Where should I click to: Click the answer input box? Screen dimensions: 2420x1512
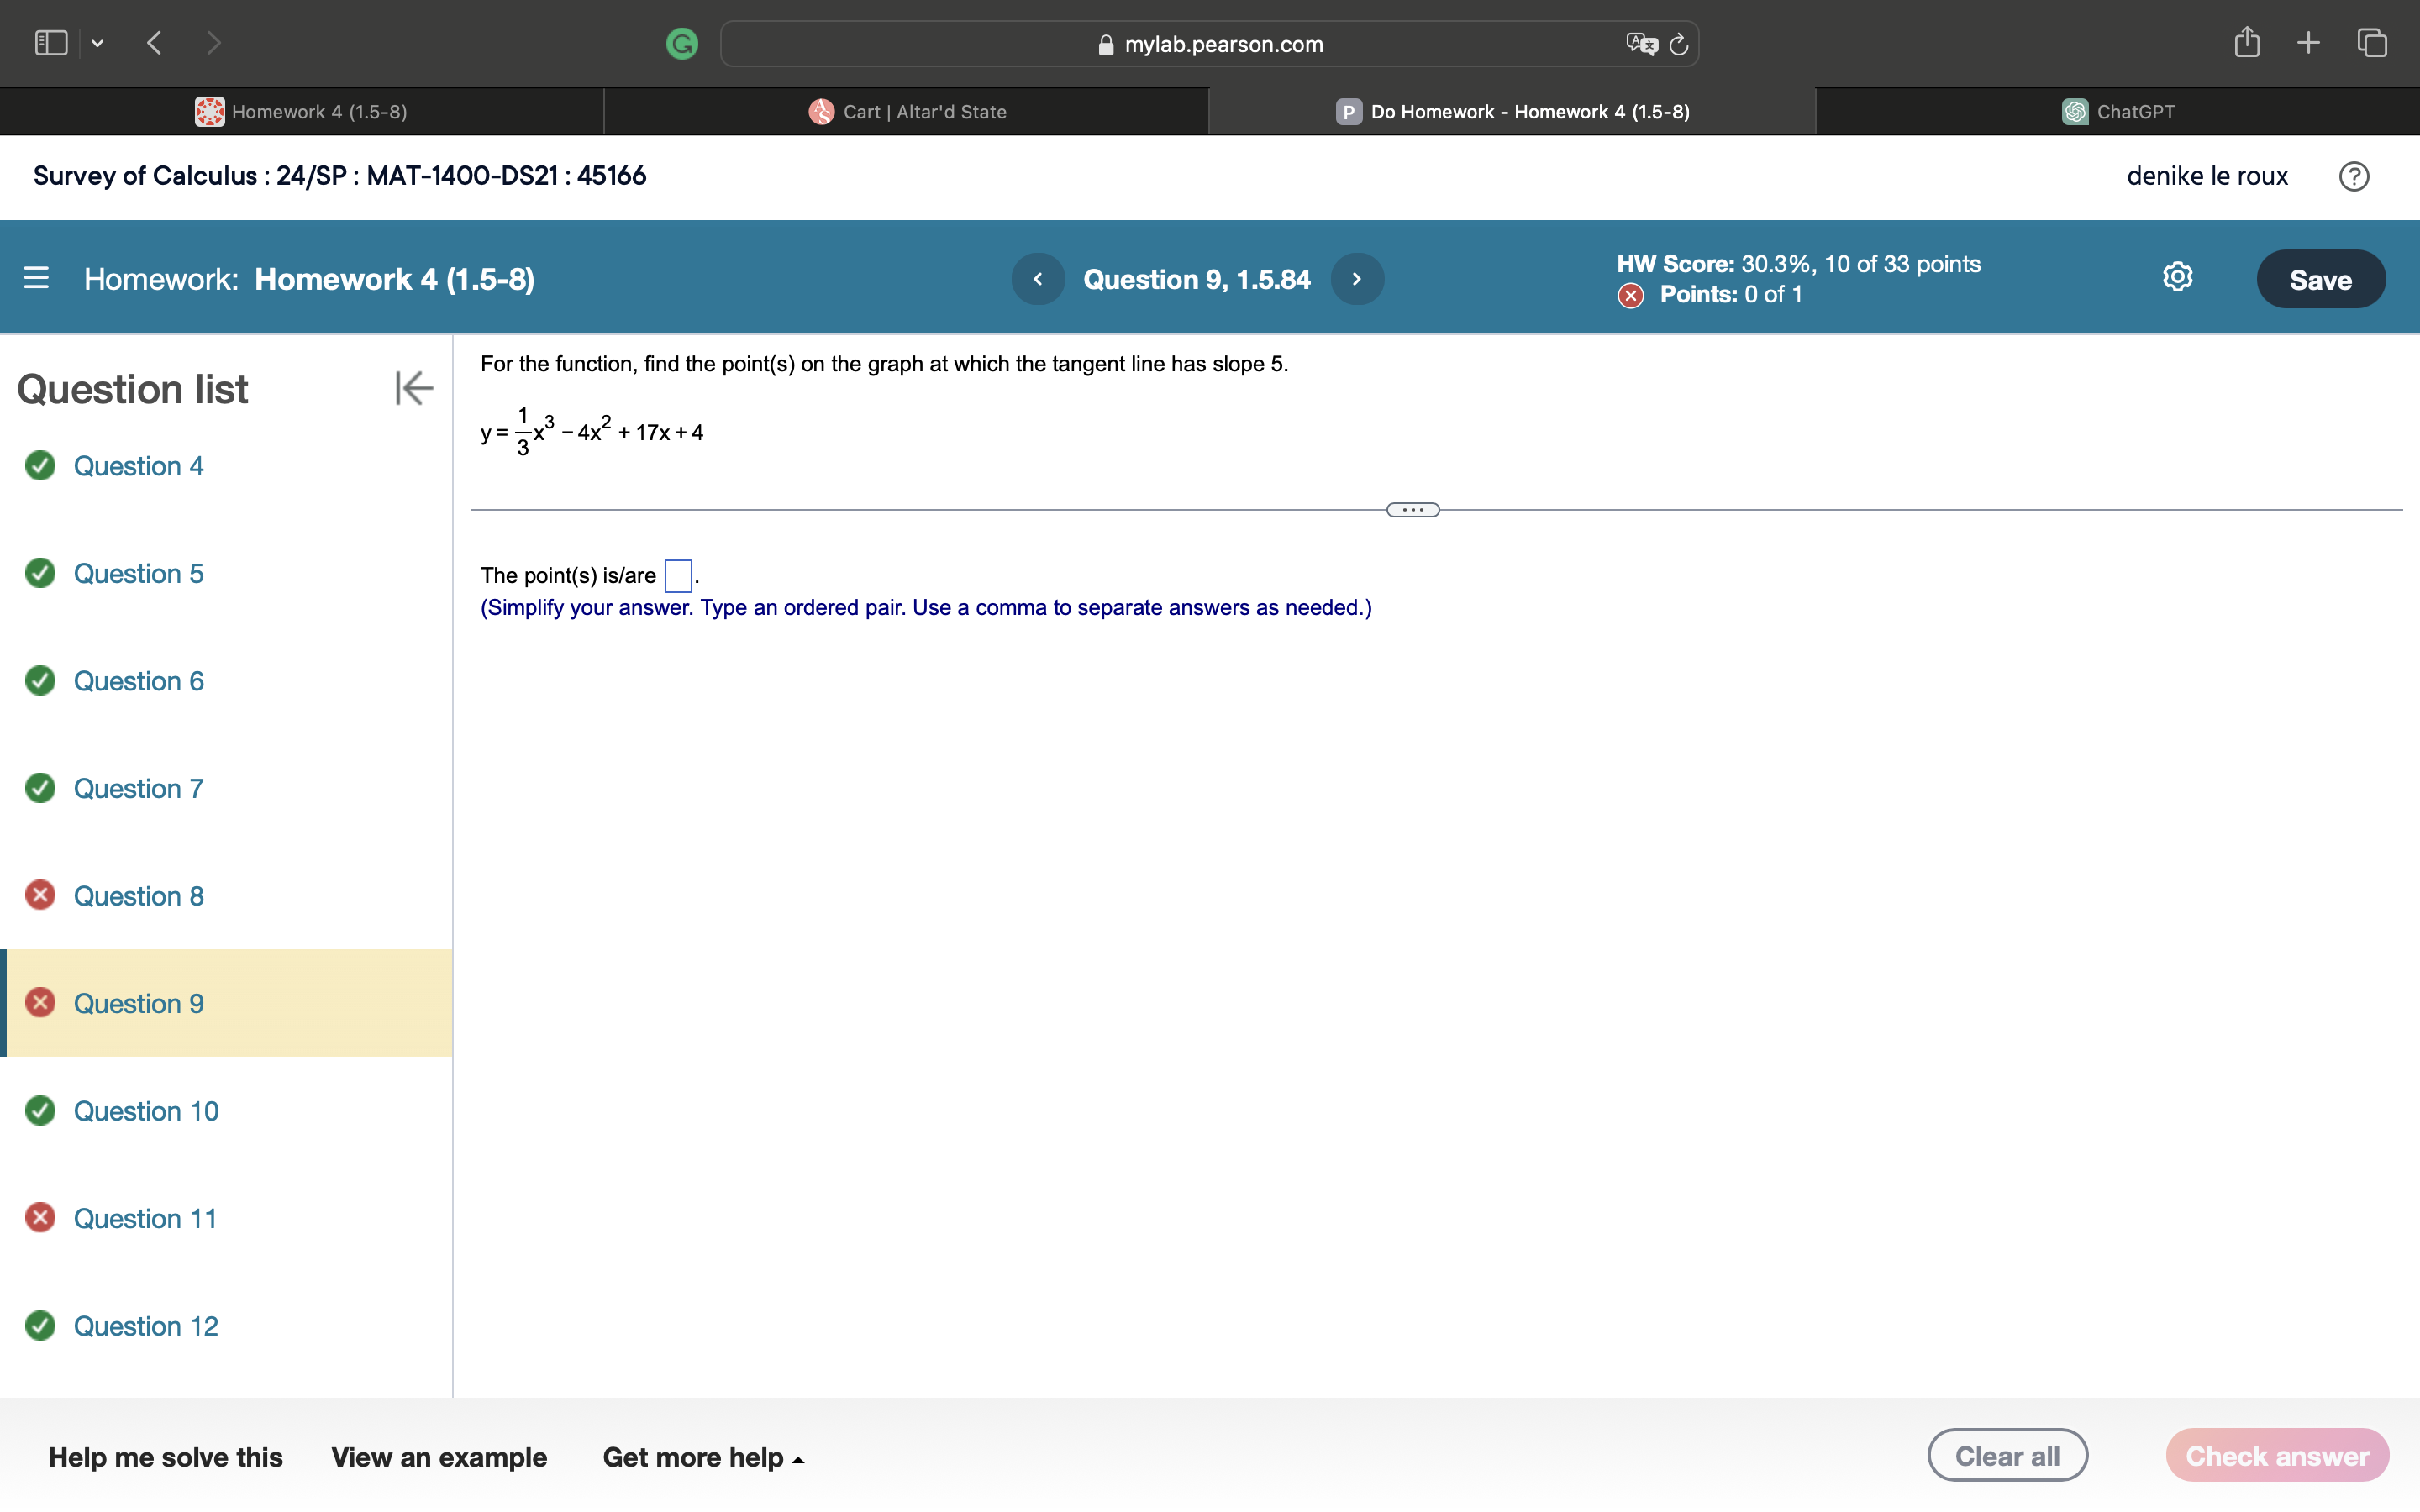tap(678, 575)
